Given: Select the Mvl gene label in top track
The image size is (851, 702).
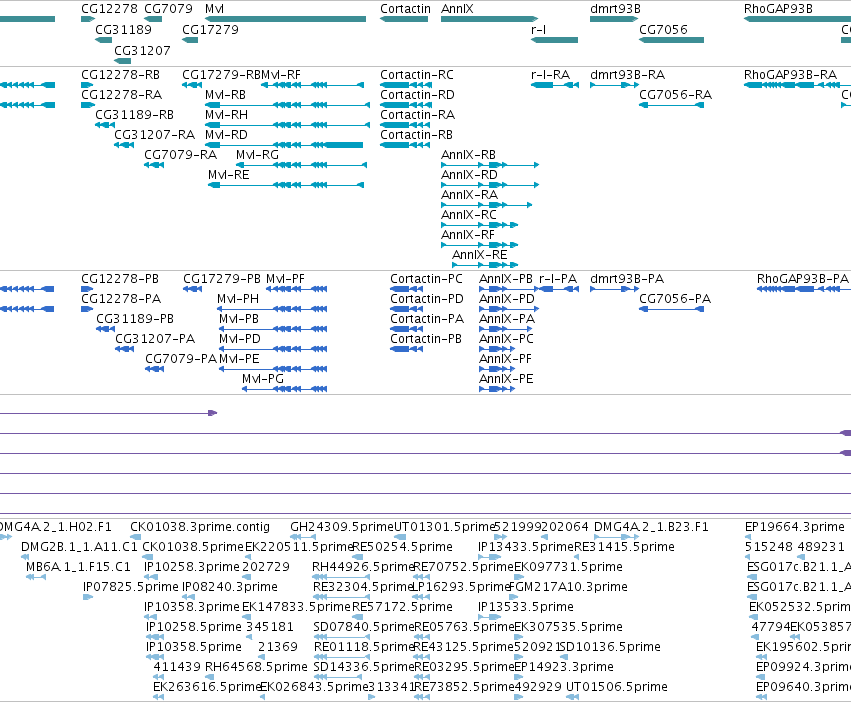Looking at the screenshot, I should (x=214, y=9).
